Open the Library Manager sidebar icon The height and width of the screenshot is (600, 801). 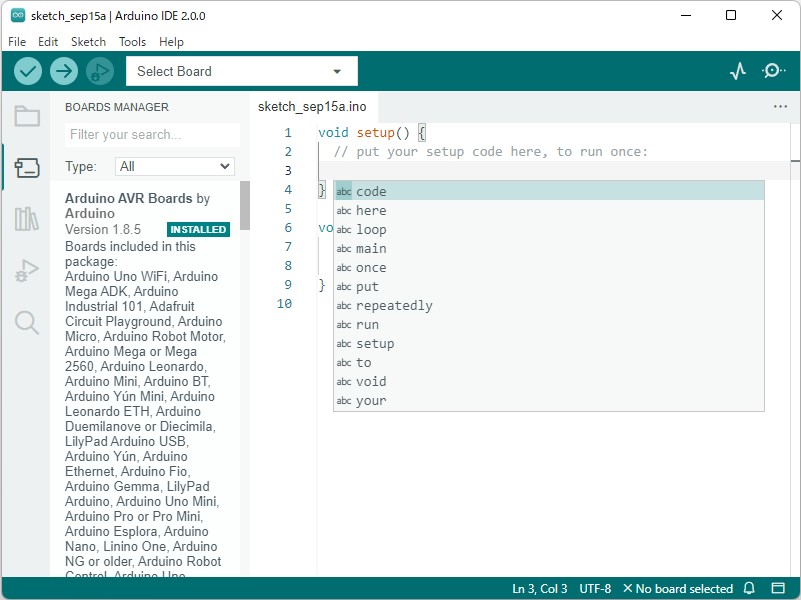(x=27, y=219)
